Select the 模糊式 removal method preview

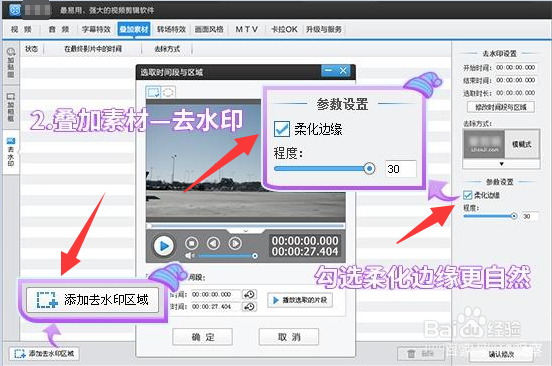501,144
